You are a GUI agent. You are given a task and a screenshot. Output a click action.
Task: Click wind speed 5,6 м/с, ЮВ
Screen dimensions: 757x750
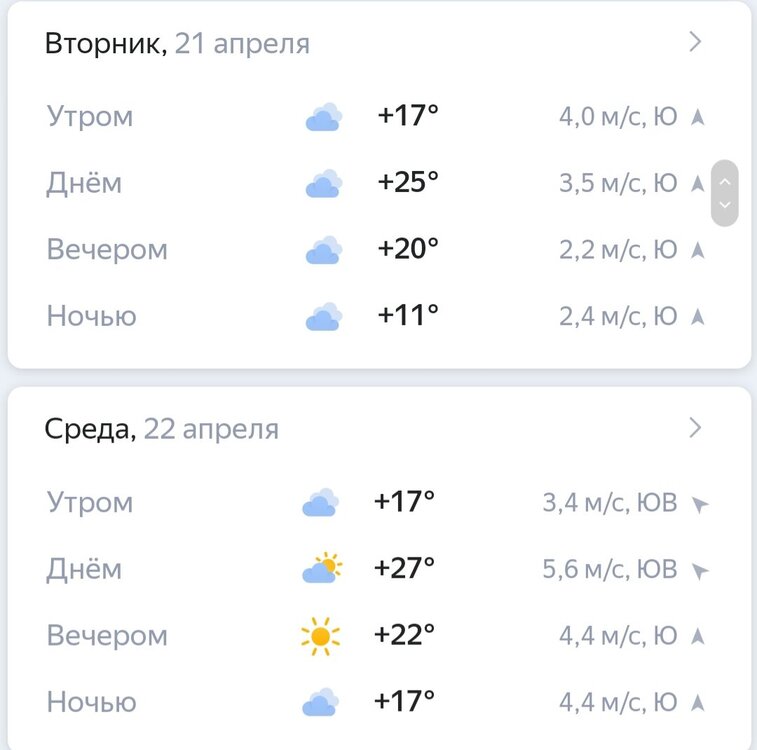point(610,569)
